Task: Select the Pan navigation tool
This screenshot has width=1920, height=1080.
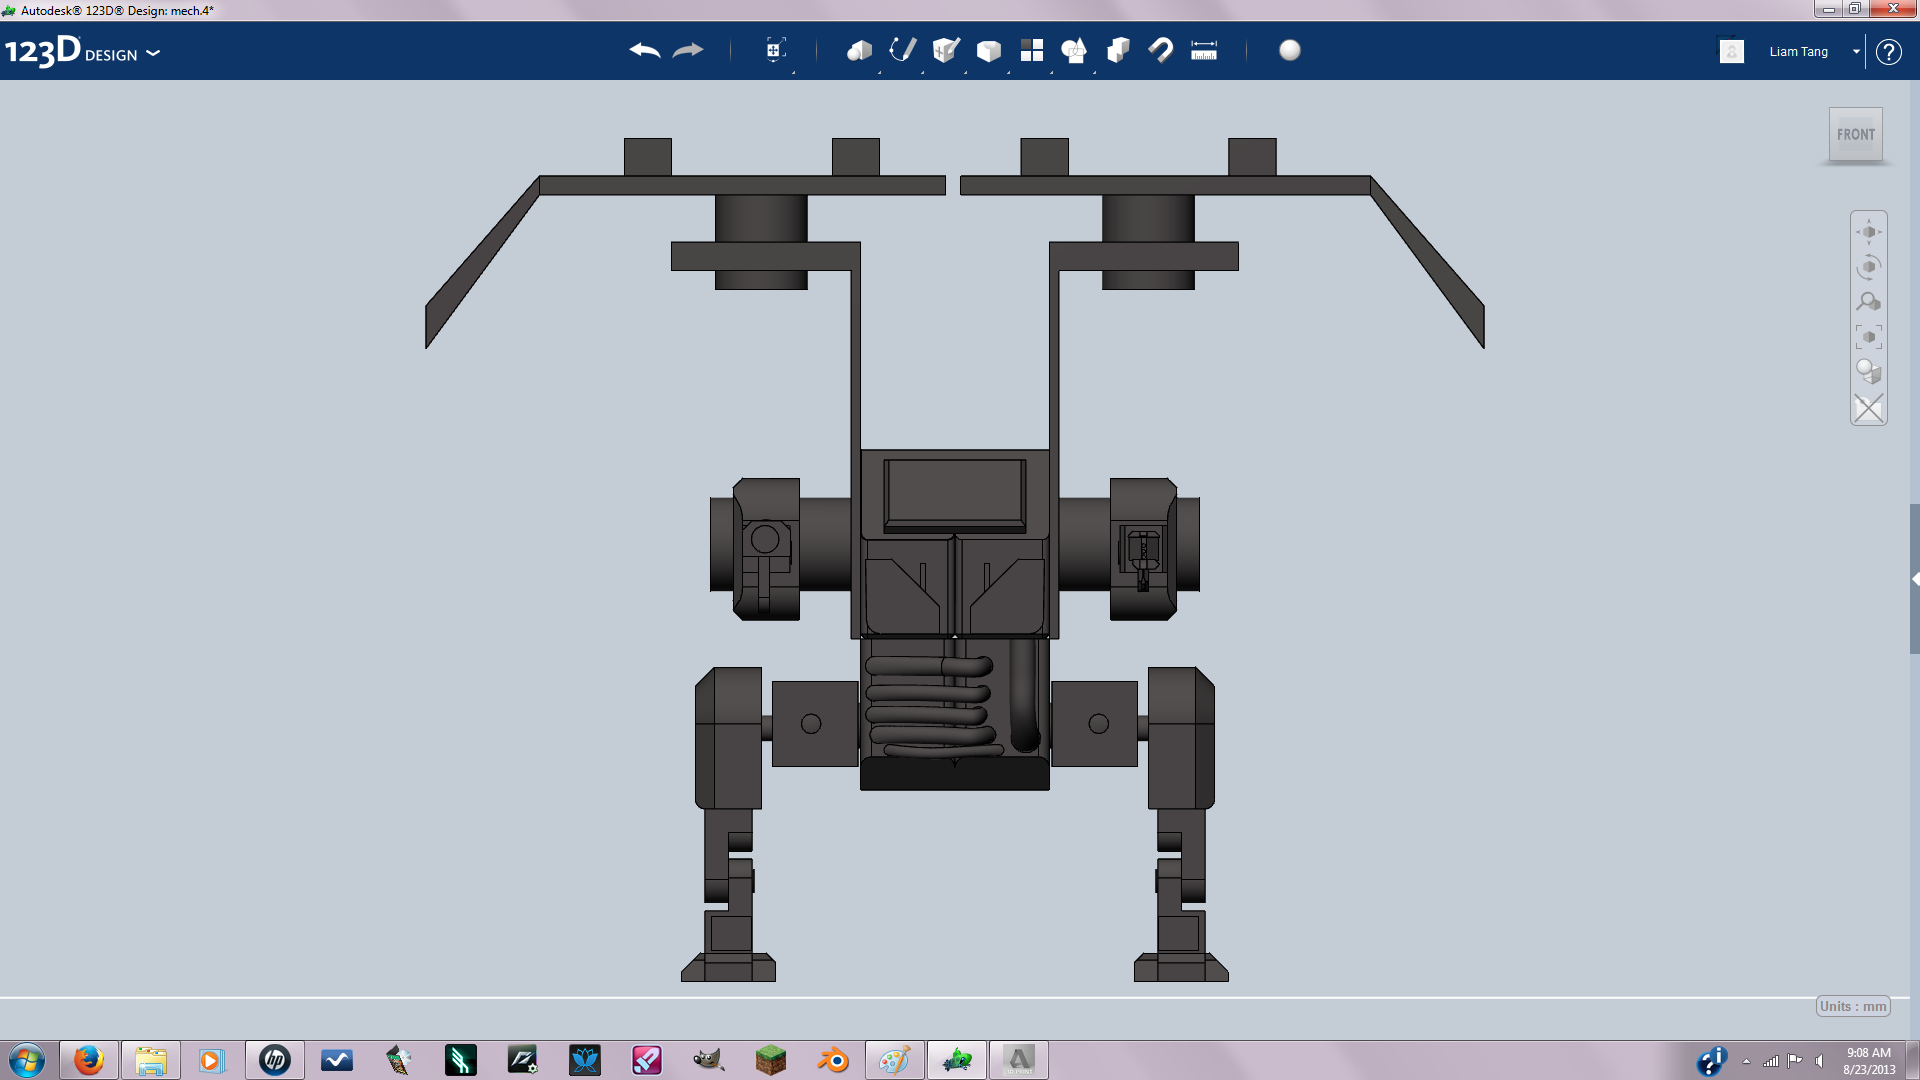Action: [1869, 232]
